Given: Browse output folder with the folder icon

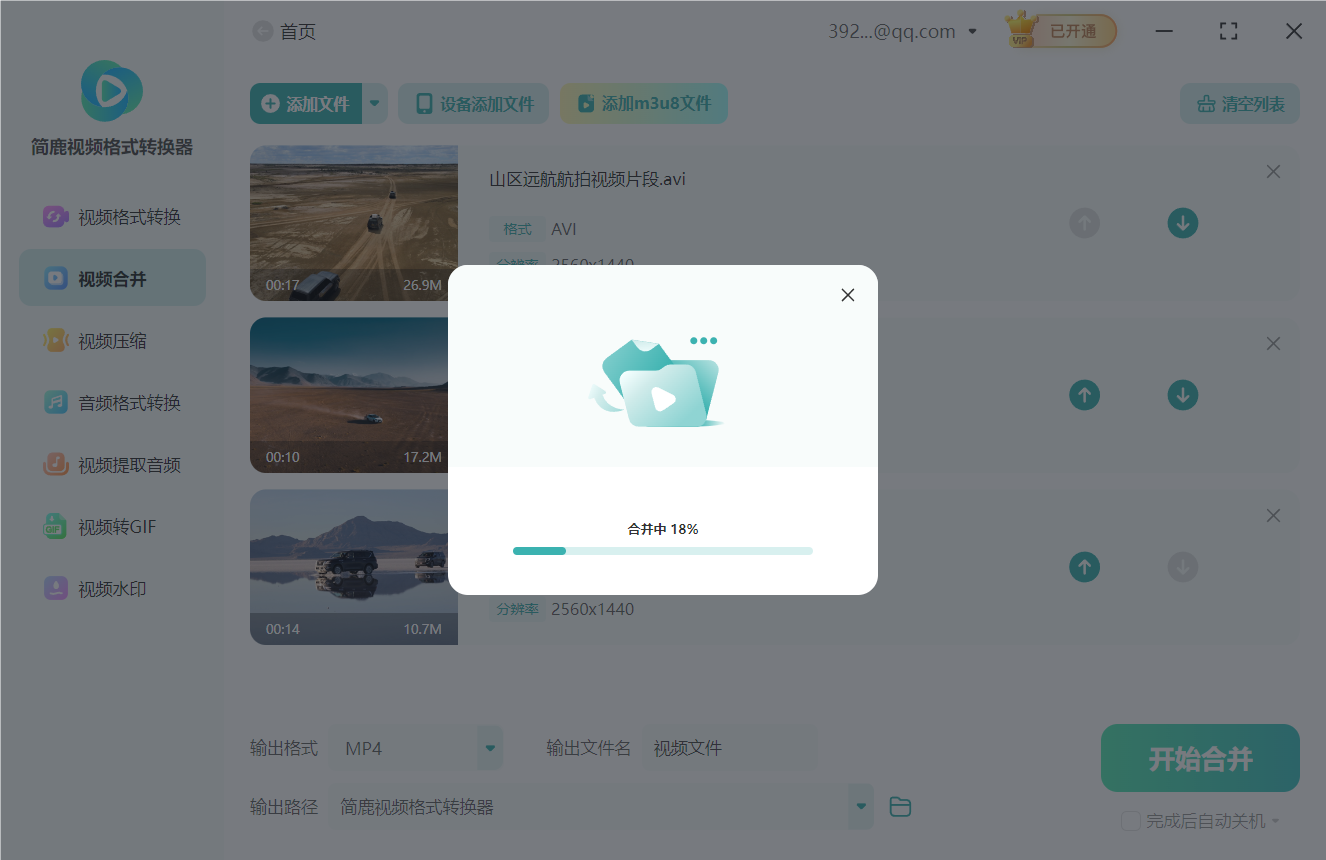Looking at the screenshot, I should tap(899, 806).
